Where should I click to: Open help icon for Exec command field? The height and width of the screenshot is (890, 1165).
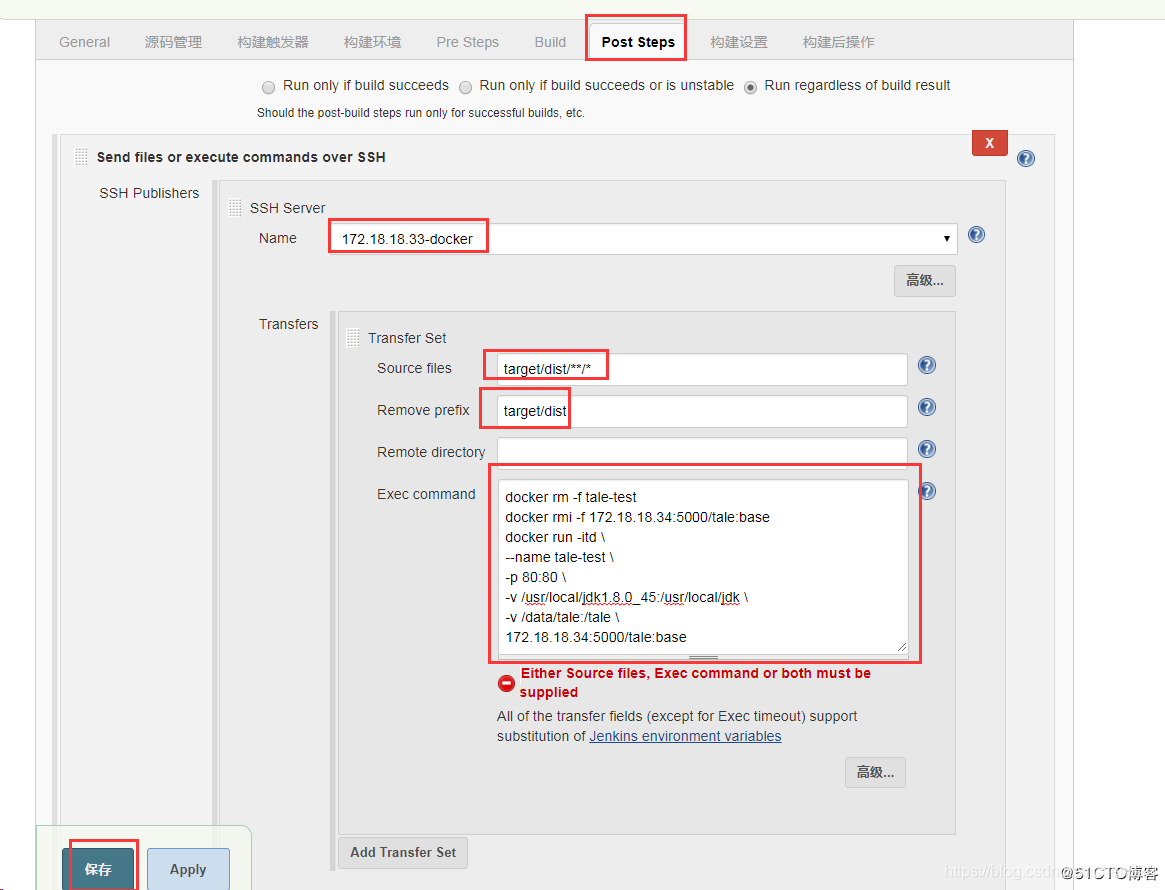point(927,491)
